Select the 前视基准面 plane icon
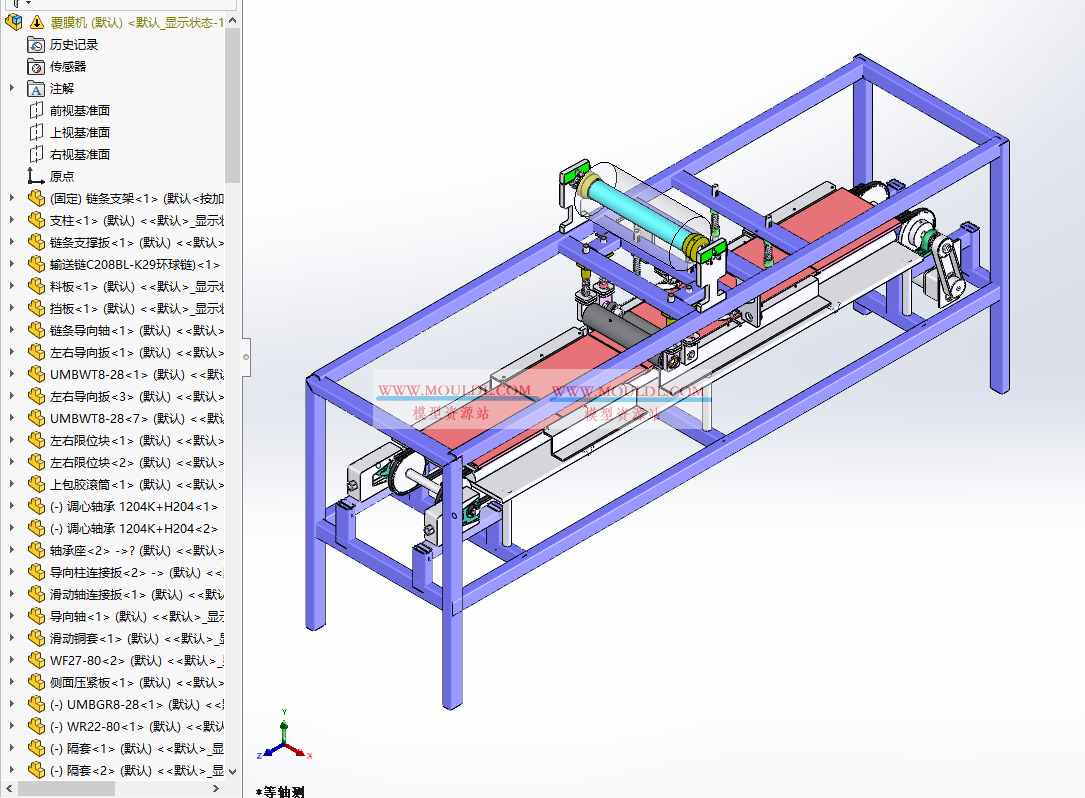 point(36,111)
